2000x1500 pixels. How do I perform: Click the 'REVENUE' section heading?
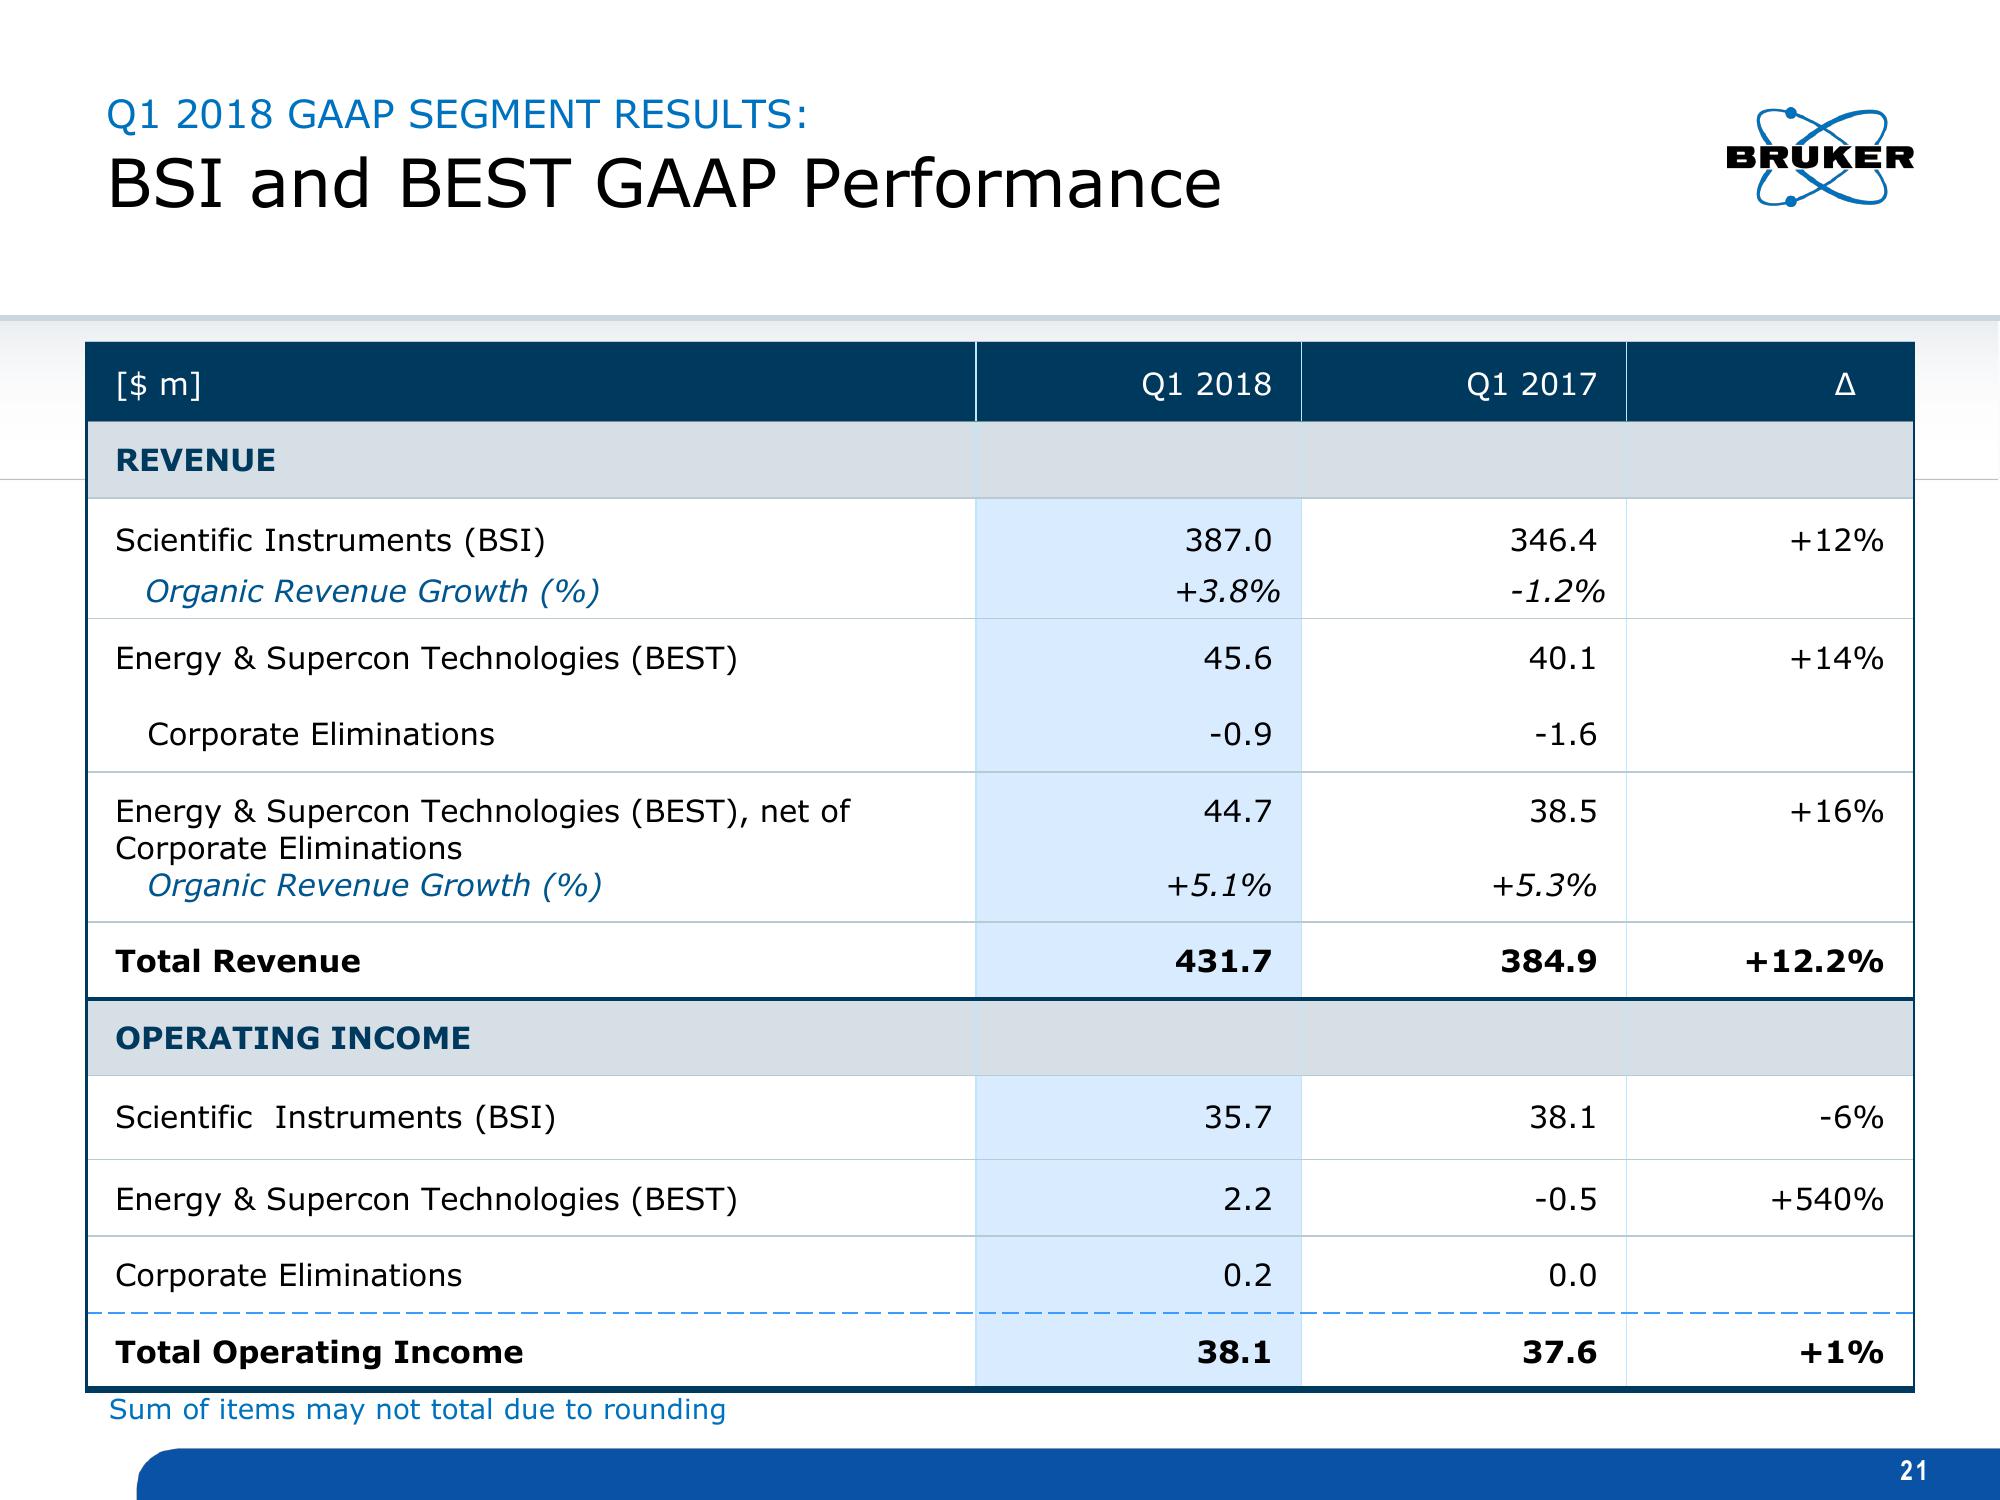(x=195, y=460)
